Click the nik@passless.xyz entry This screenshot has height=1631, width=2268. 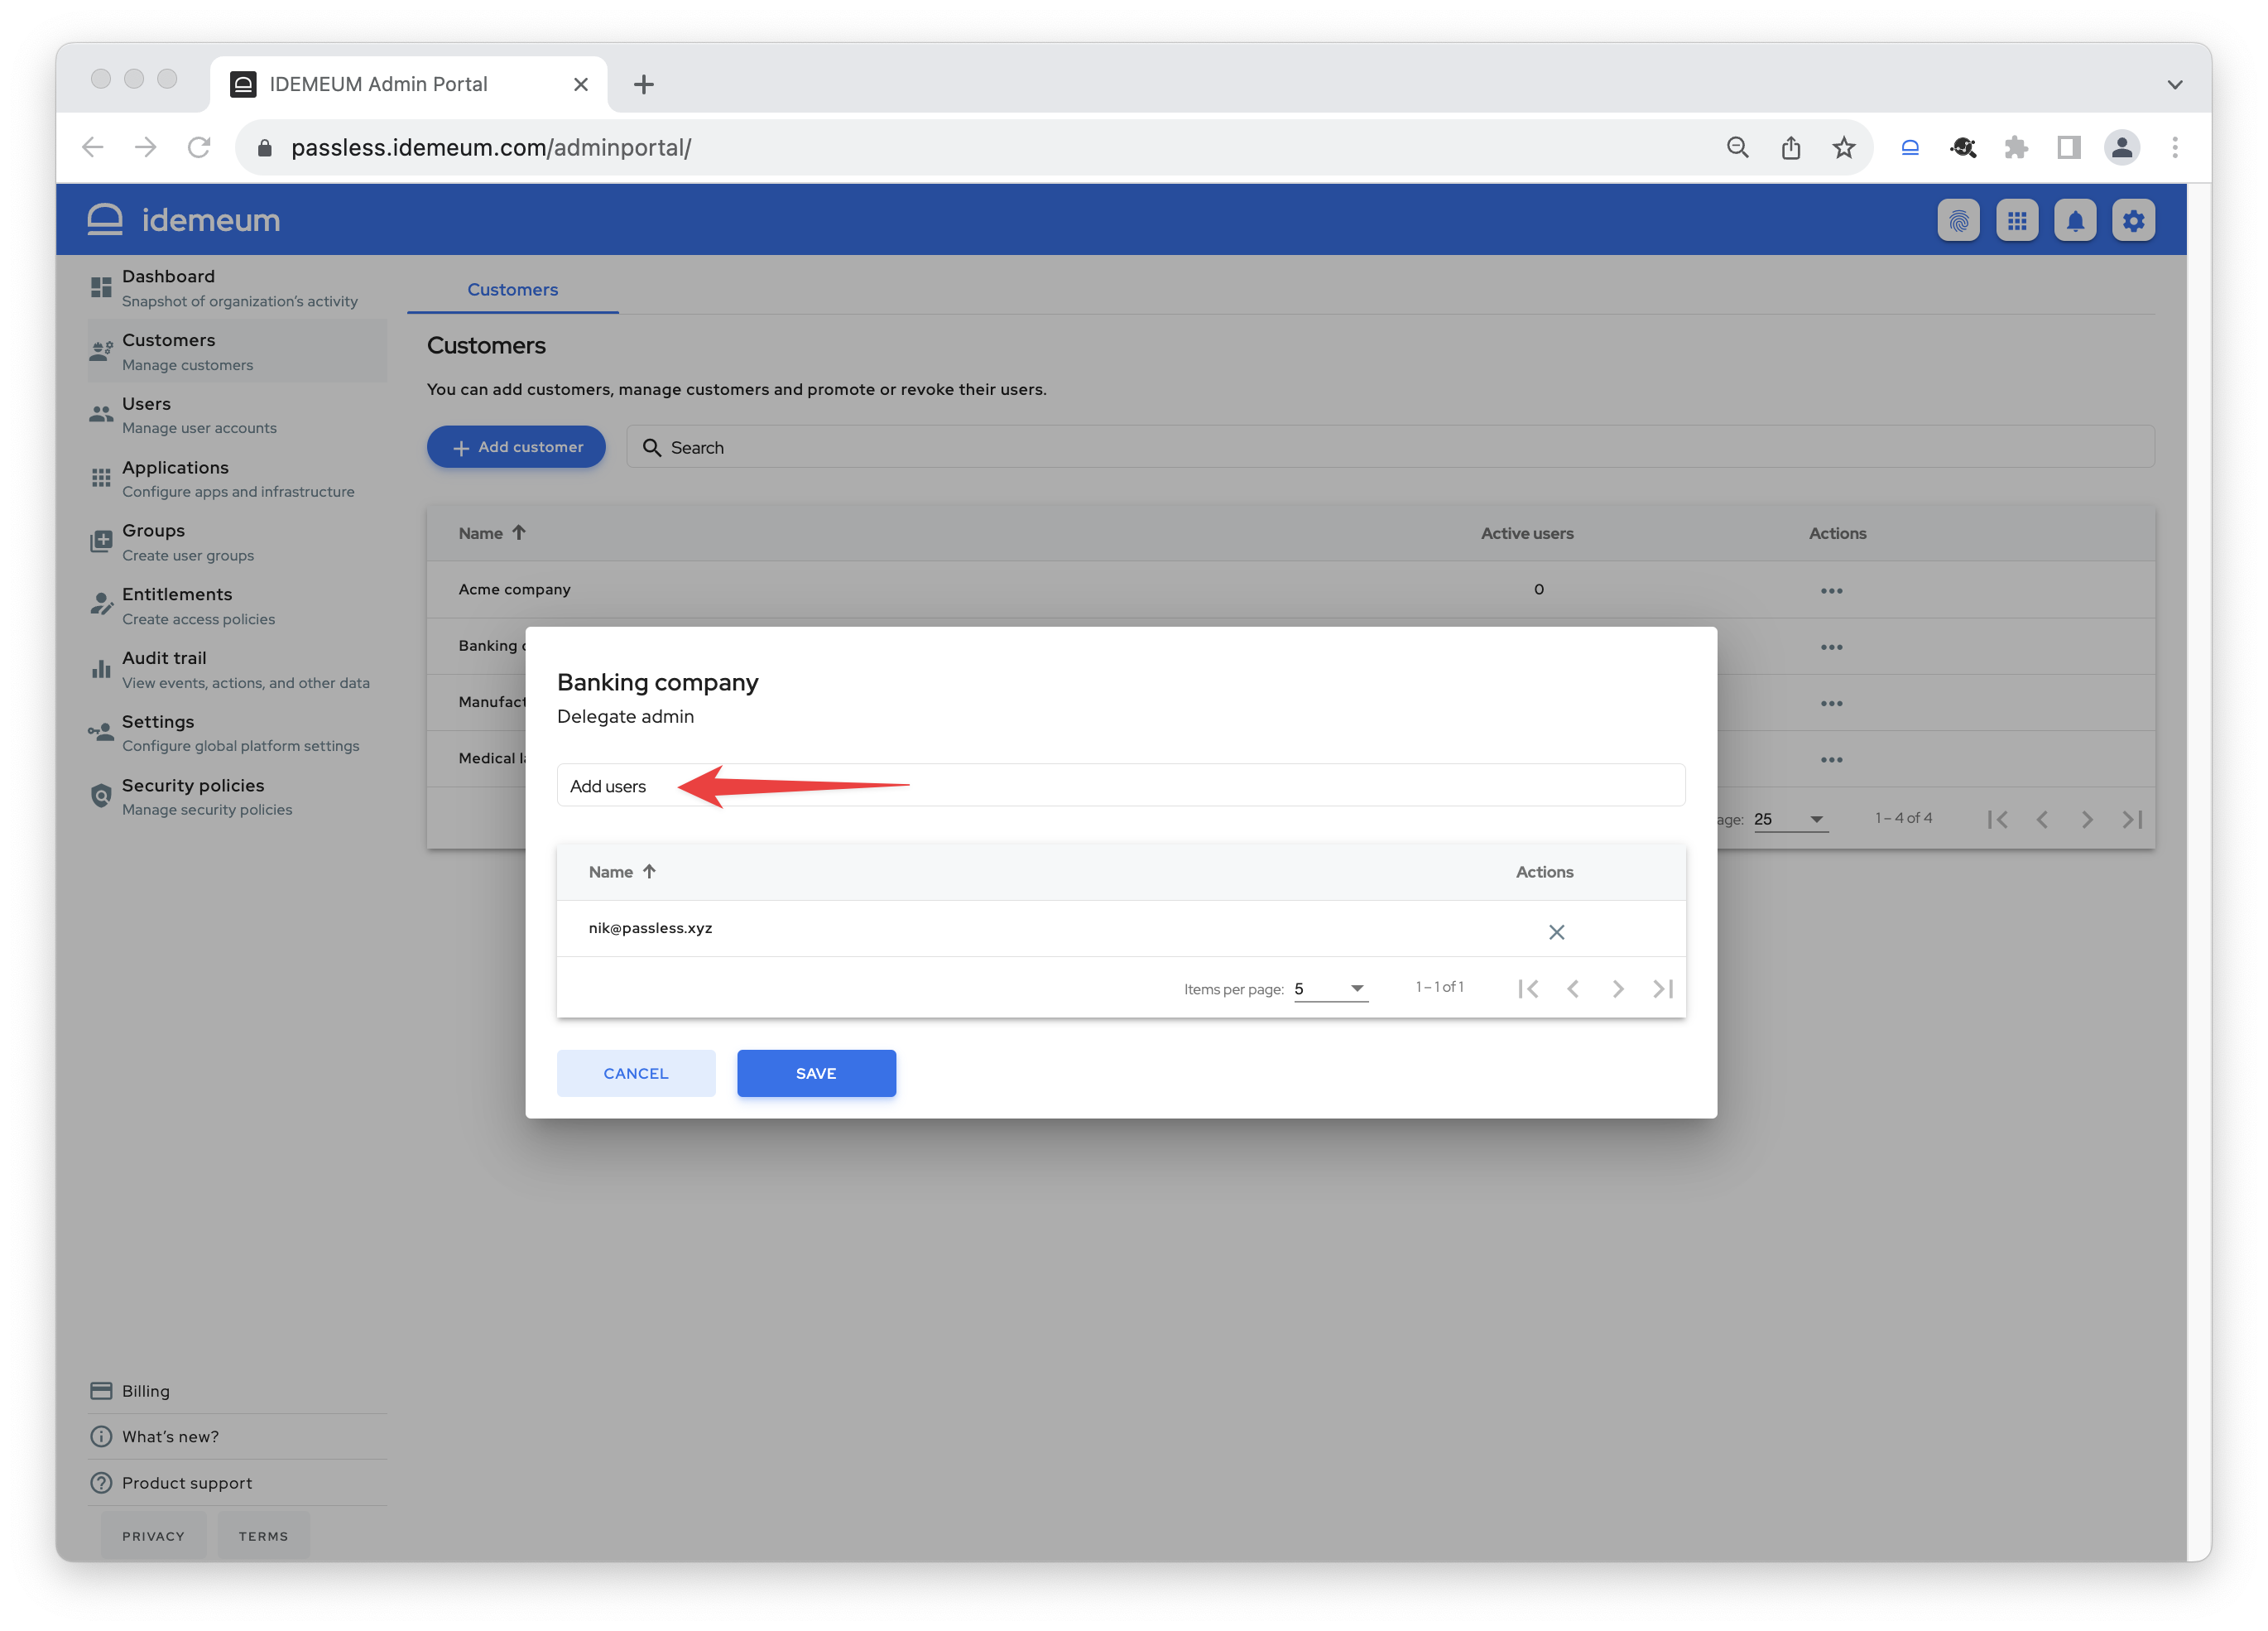(650, 928)
